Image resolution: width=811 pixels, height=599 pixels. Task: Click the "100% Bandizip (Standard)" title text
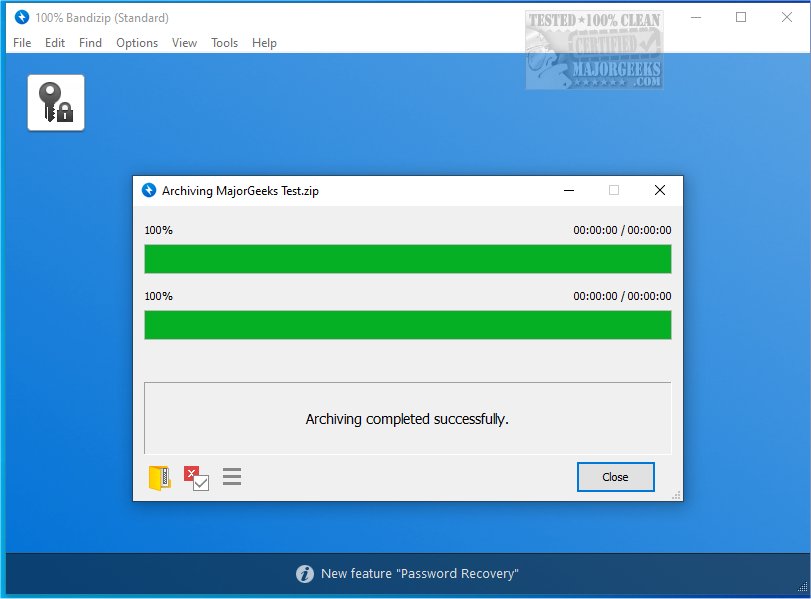pos(102,18)
